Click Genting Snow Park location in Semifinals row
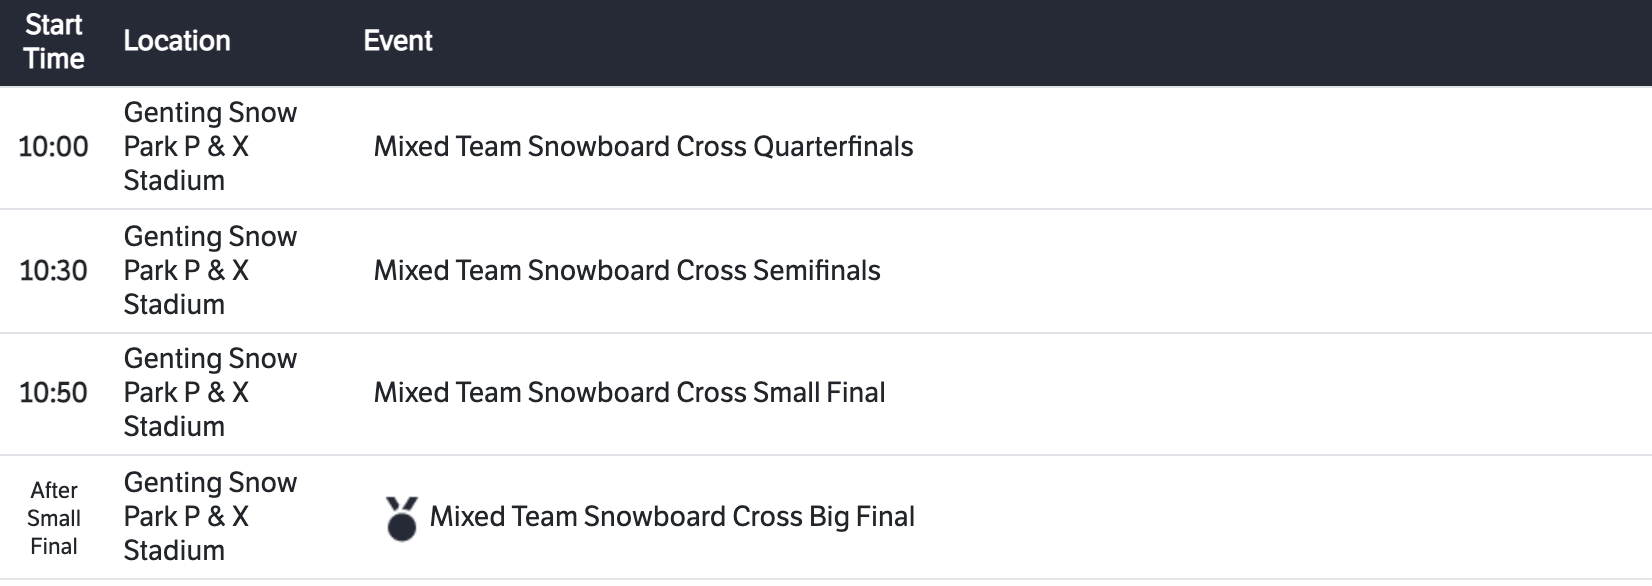The image size is (1652, 586). click(x=210, y=271)
